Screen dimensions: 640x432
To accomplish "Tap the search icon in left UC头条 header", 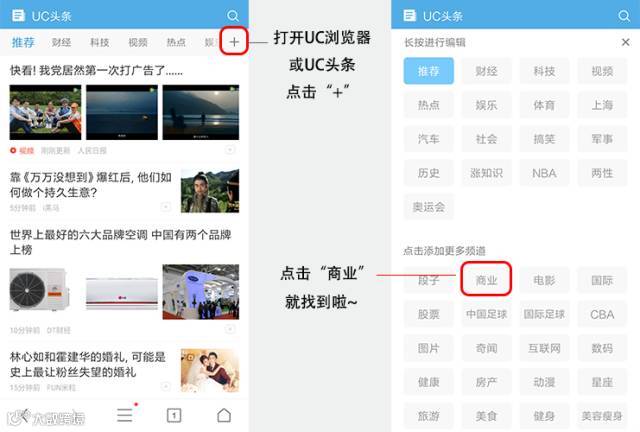I will click(x=233, y=16).
